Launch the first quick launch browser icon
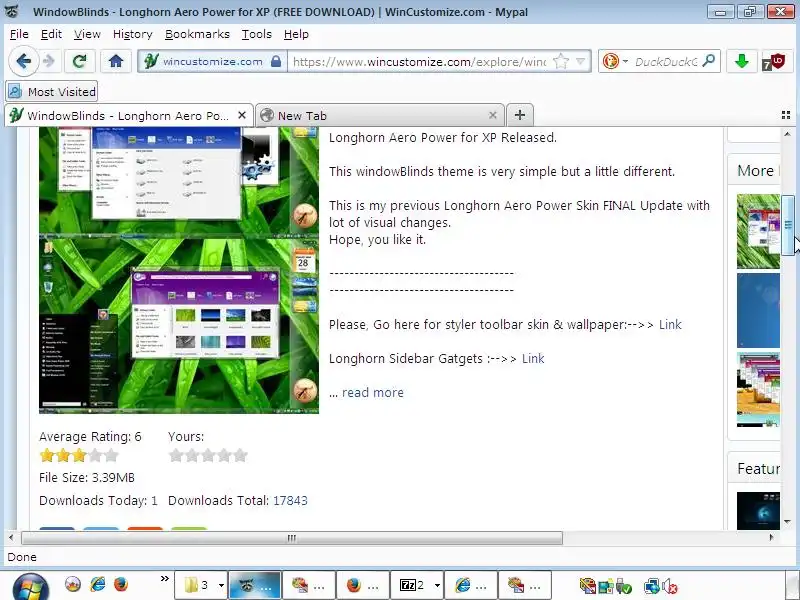The height and width of the screenshot is (600, 800). pyautogui.click(x=73, y=585)
